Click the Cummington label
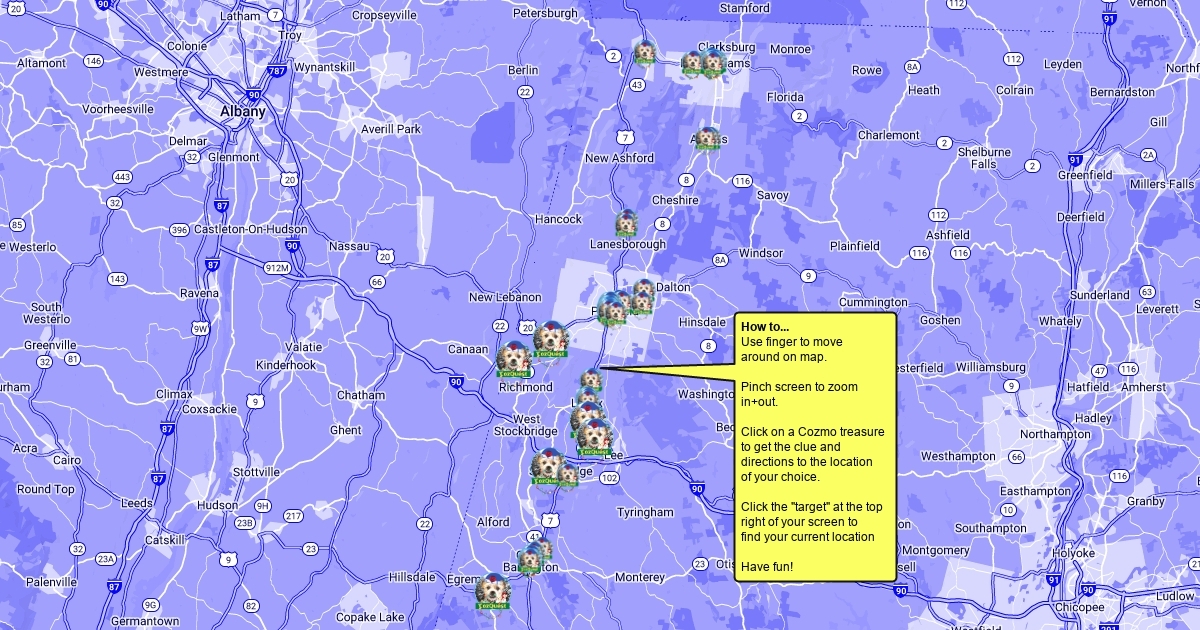Screen dimensions: 1200x630 pyautogui.click(x=873, y=302)
